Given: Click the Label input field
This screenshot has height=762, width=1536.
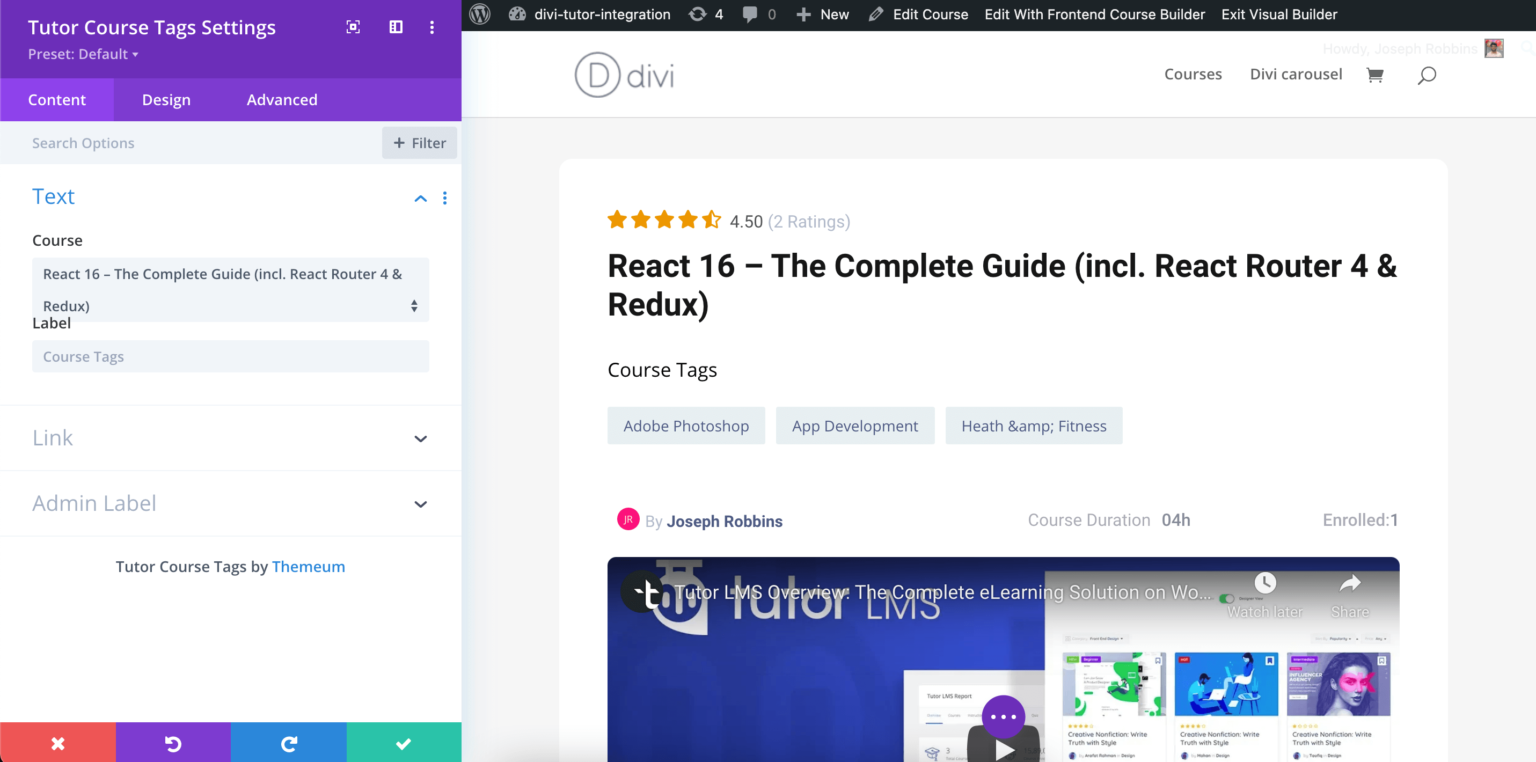Looking at the screenshot, I should [230, 357].
